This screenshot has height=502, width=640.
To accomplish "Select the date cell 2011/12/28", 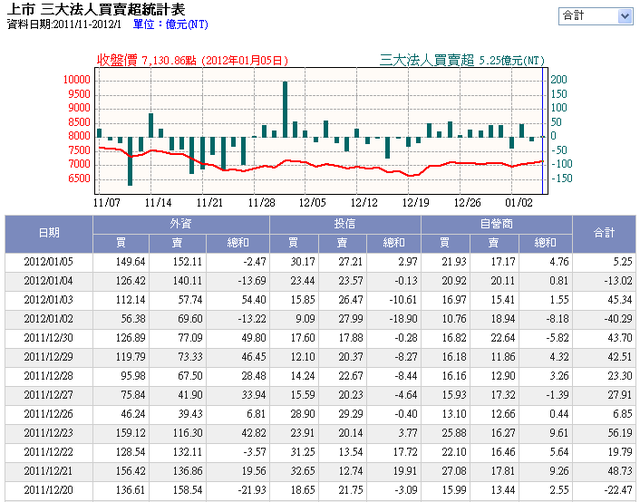I will coord(49,376).
